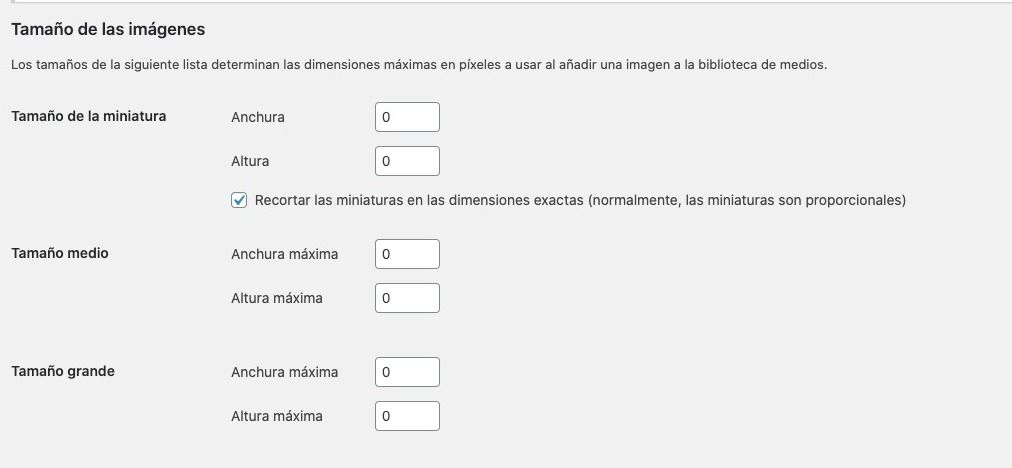Select Tamaño grande Anchura máxima input

(x=407, y=372)
